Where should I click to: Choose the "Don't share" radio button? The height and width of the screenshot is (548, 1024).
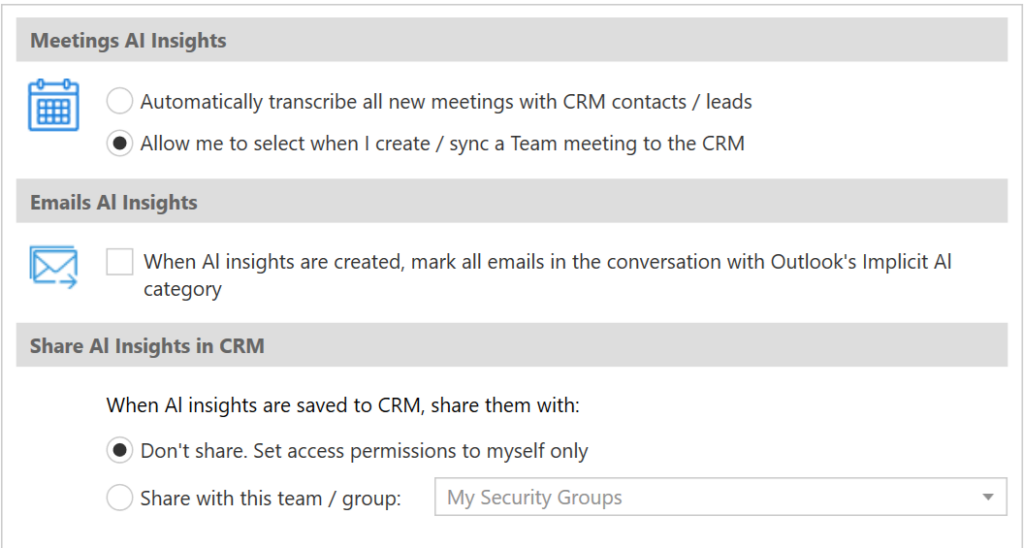pos(120,451)
